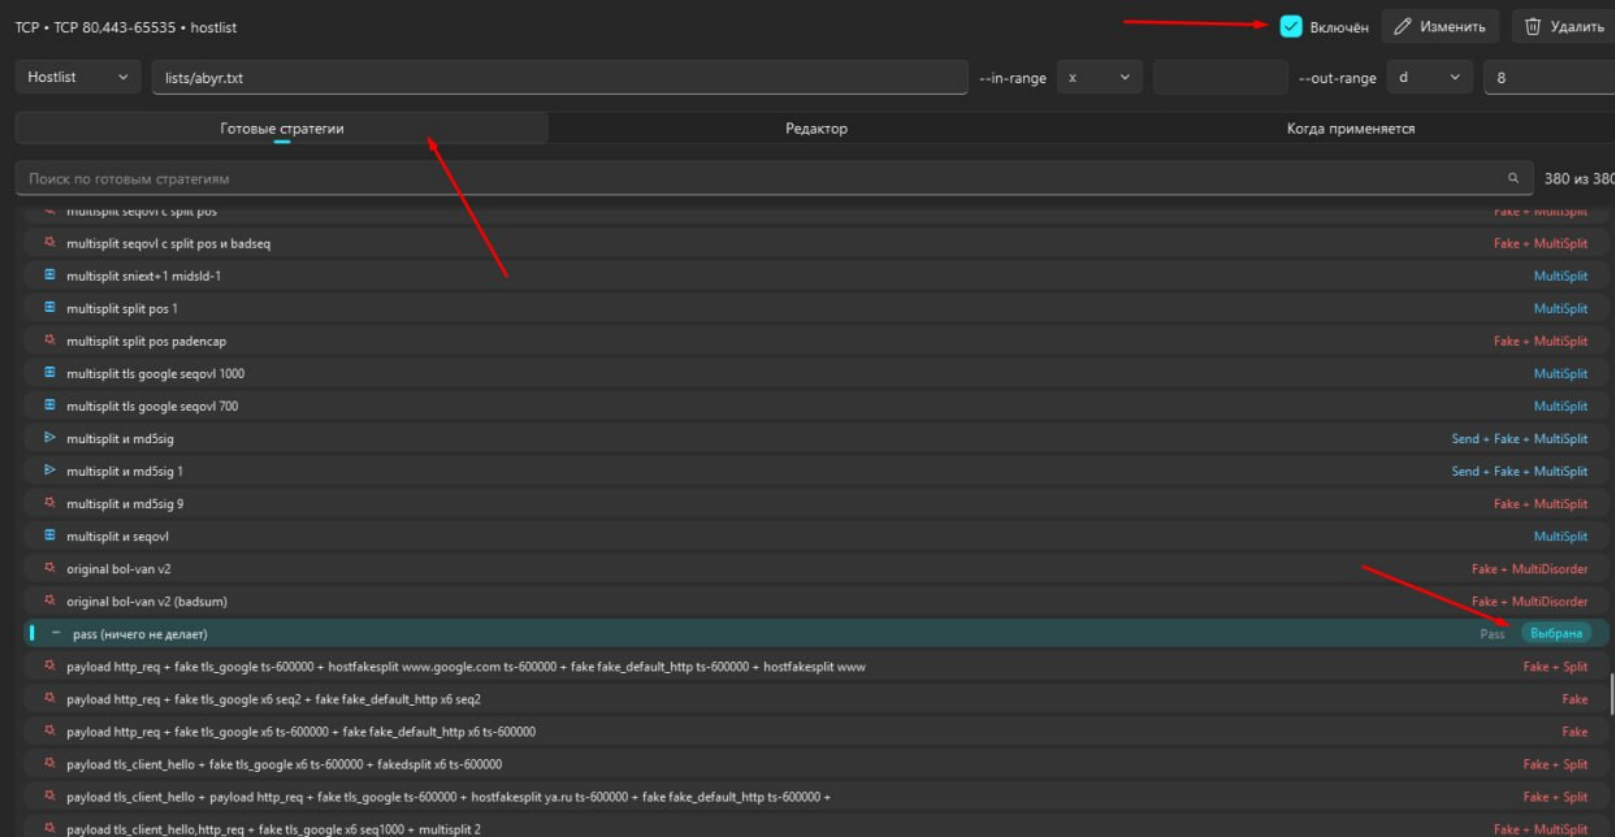Open the 'Редактор' tab

click(816, 128)
